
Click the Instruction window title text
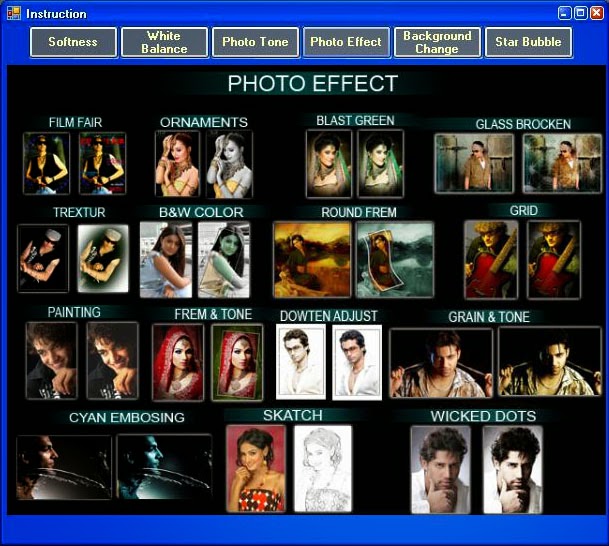[x=56, y=14]
